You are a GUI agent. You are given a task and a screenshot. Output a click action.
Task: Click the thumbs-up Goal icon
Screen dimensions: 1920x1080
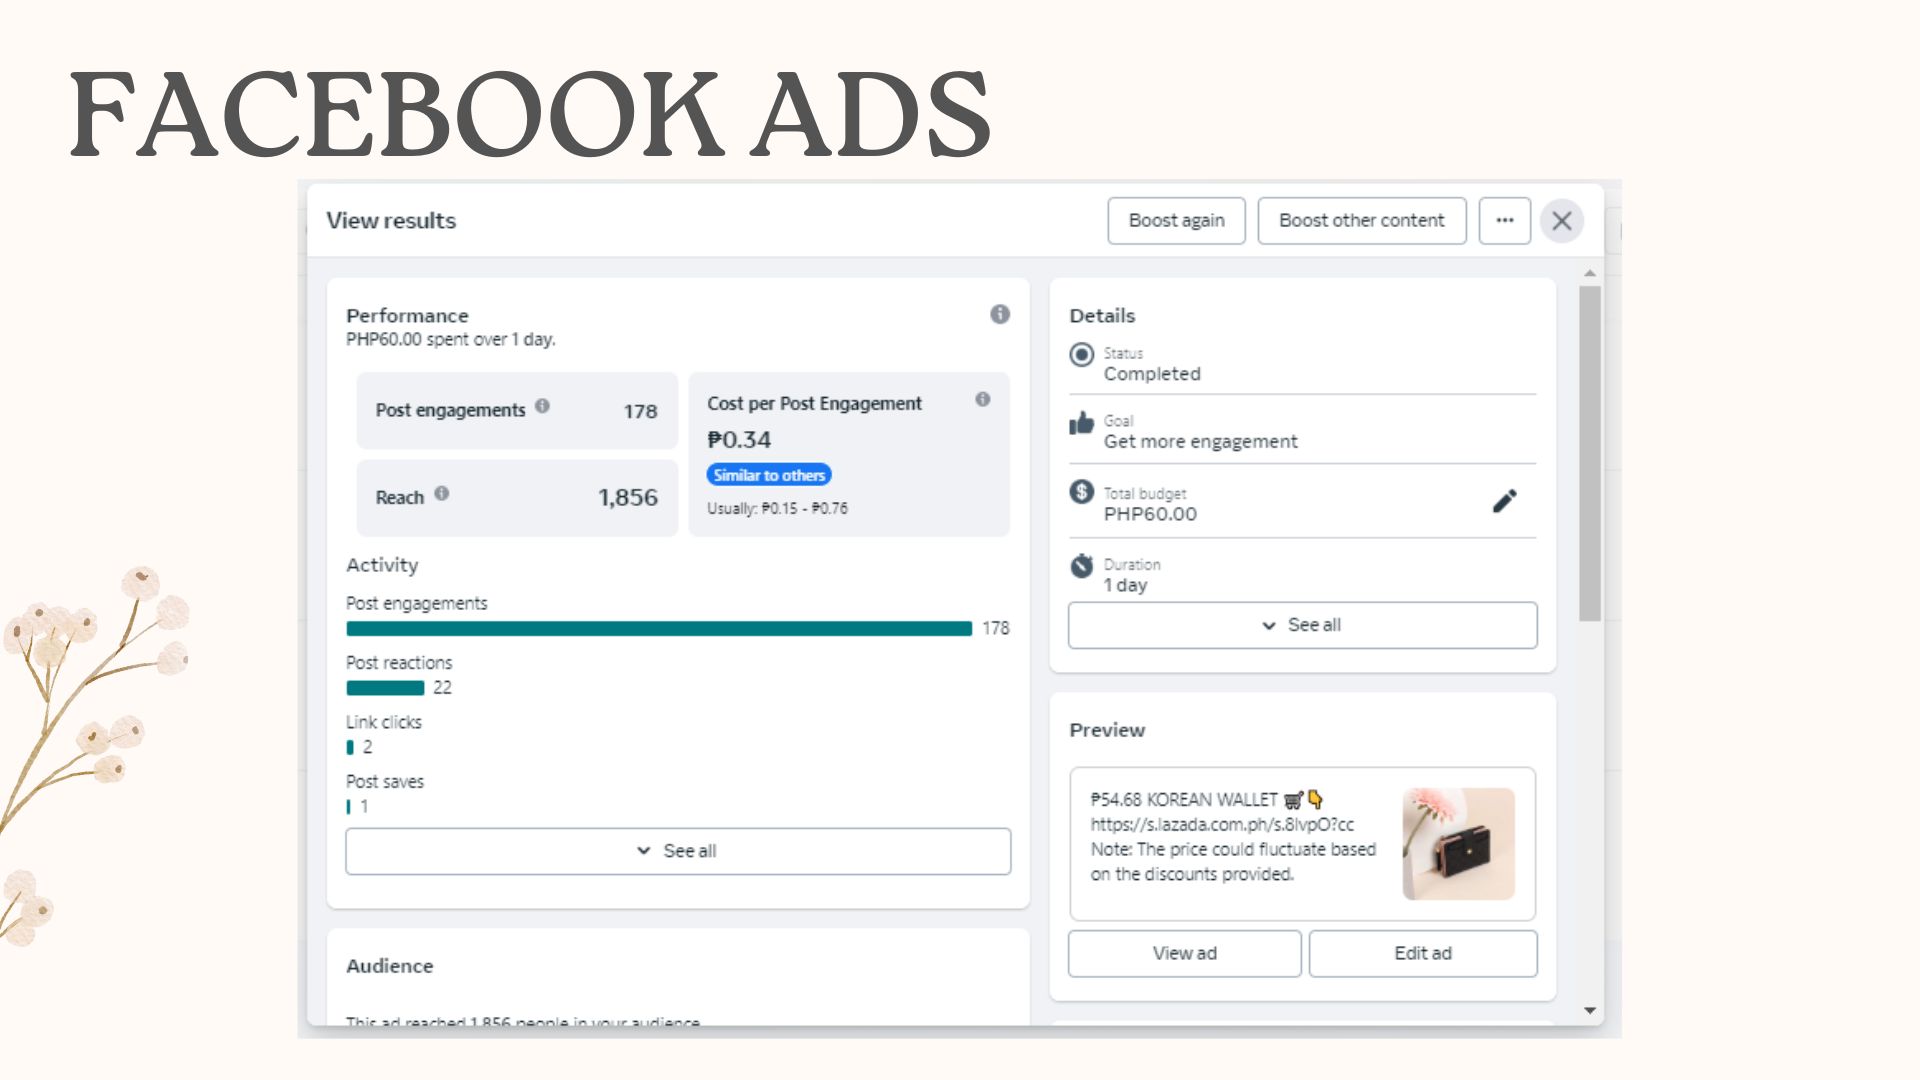click(x=1081, y=423)
